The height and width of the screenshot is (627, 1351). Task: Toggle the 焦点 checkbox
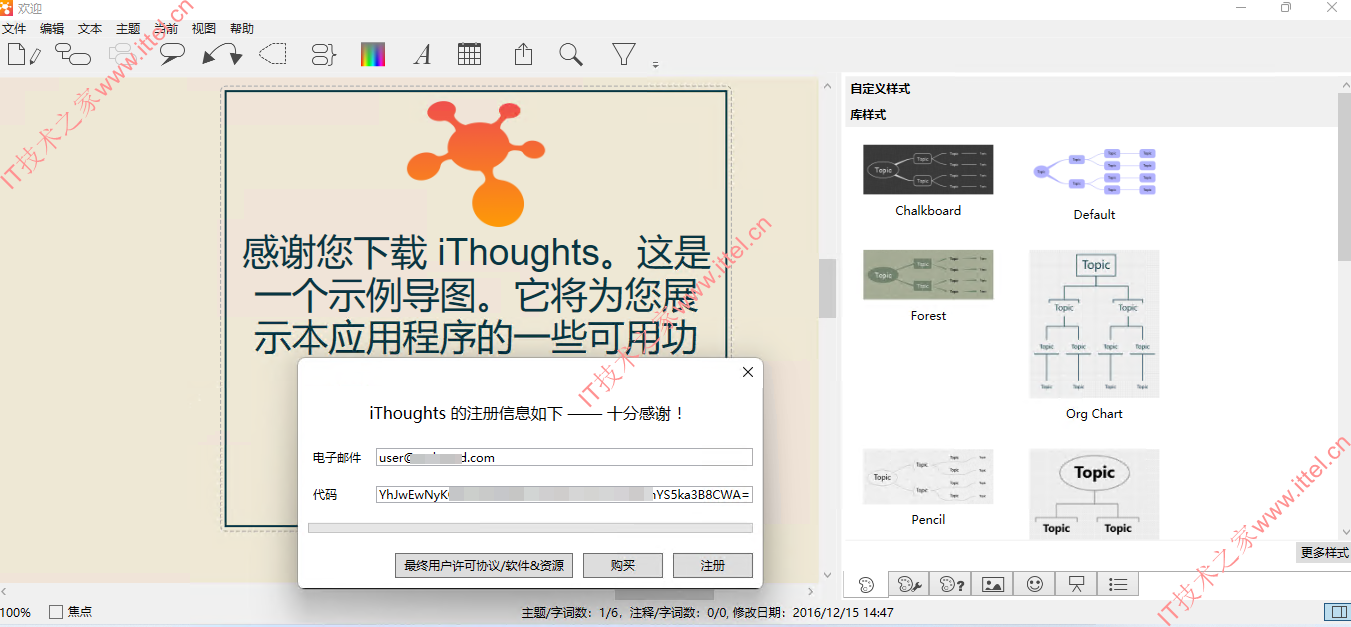click(56, 612)
